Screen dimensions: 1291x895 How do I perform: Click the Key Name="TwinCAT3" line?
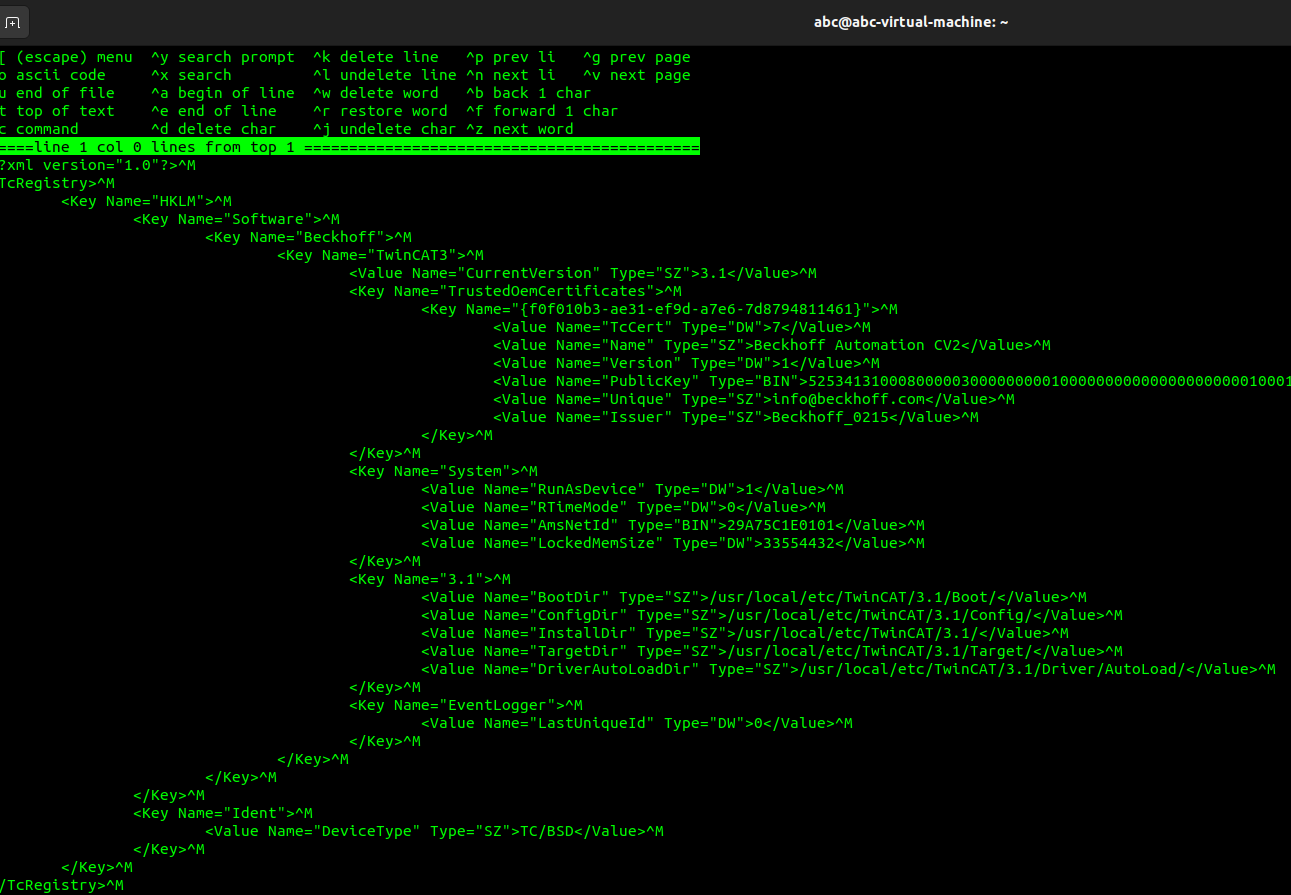381,255
